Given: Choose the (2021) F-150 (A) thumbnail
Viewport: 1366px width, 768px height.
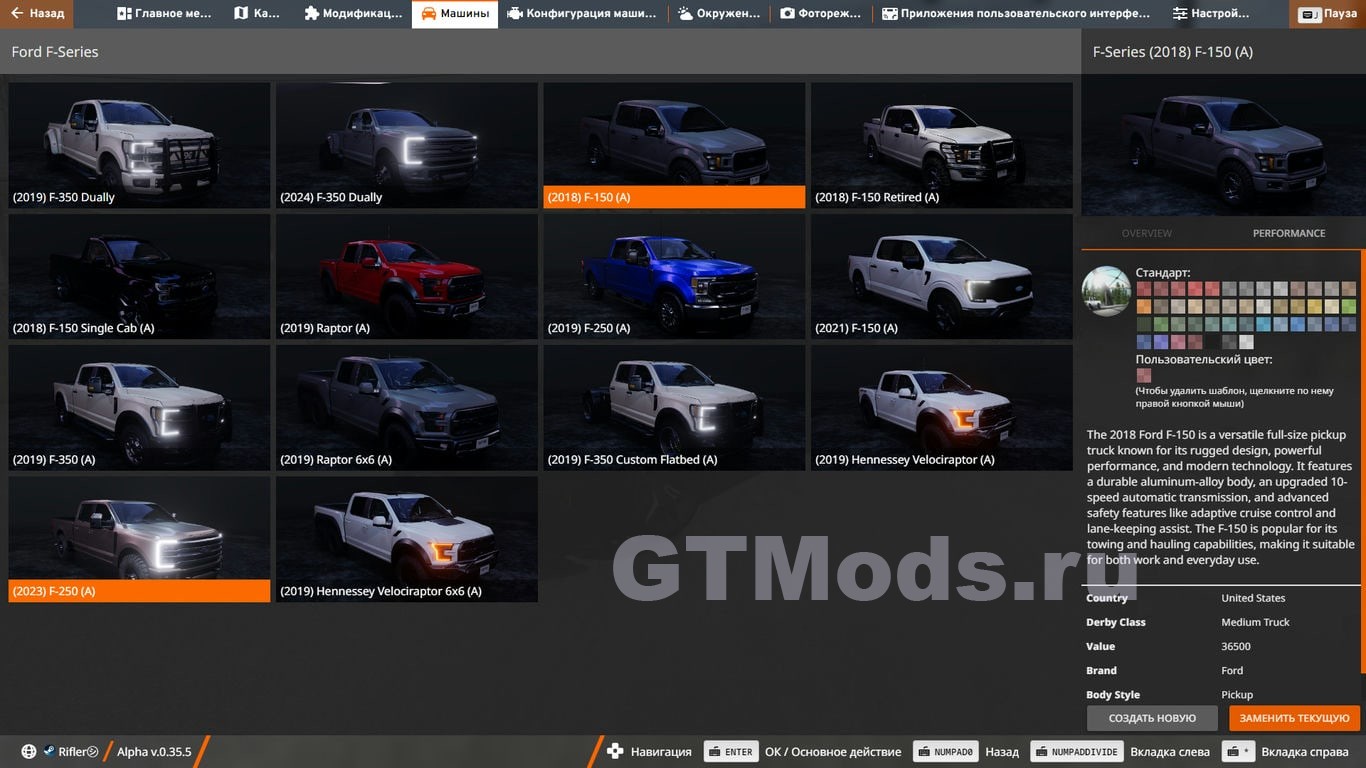Looking at the screenshot, I should tap(942, 276).
